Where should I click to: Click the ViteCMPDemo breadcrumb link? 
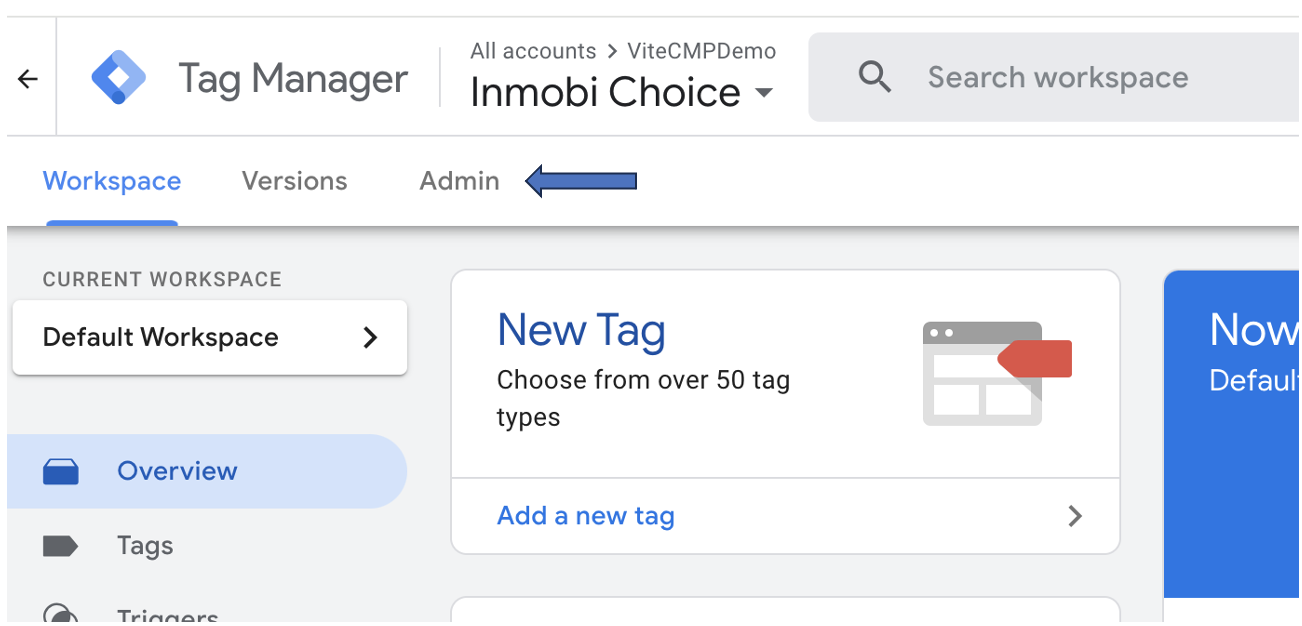(x=702, y=51)
